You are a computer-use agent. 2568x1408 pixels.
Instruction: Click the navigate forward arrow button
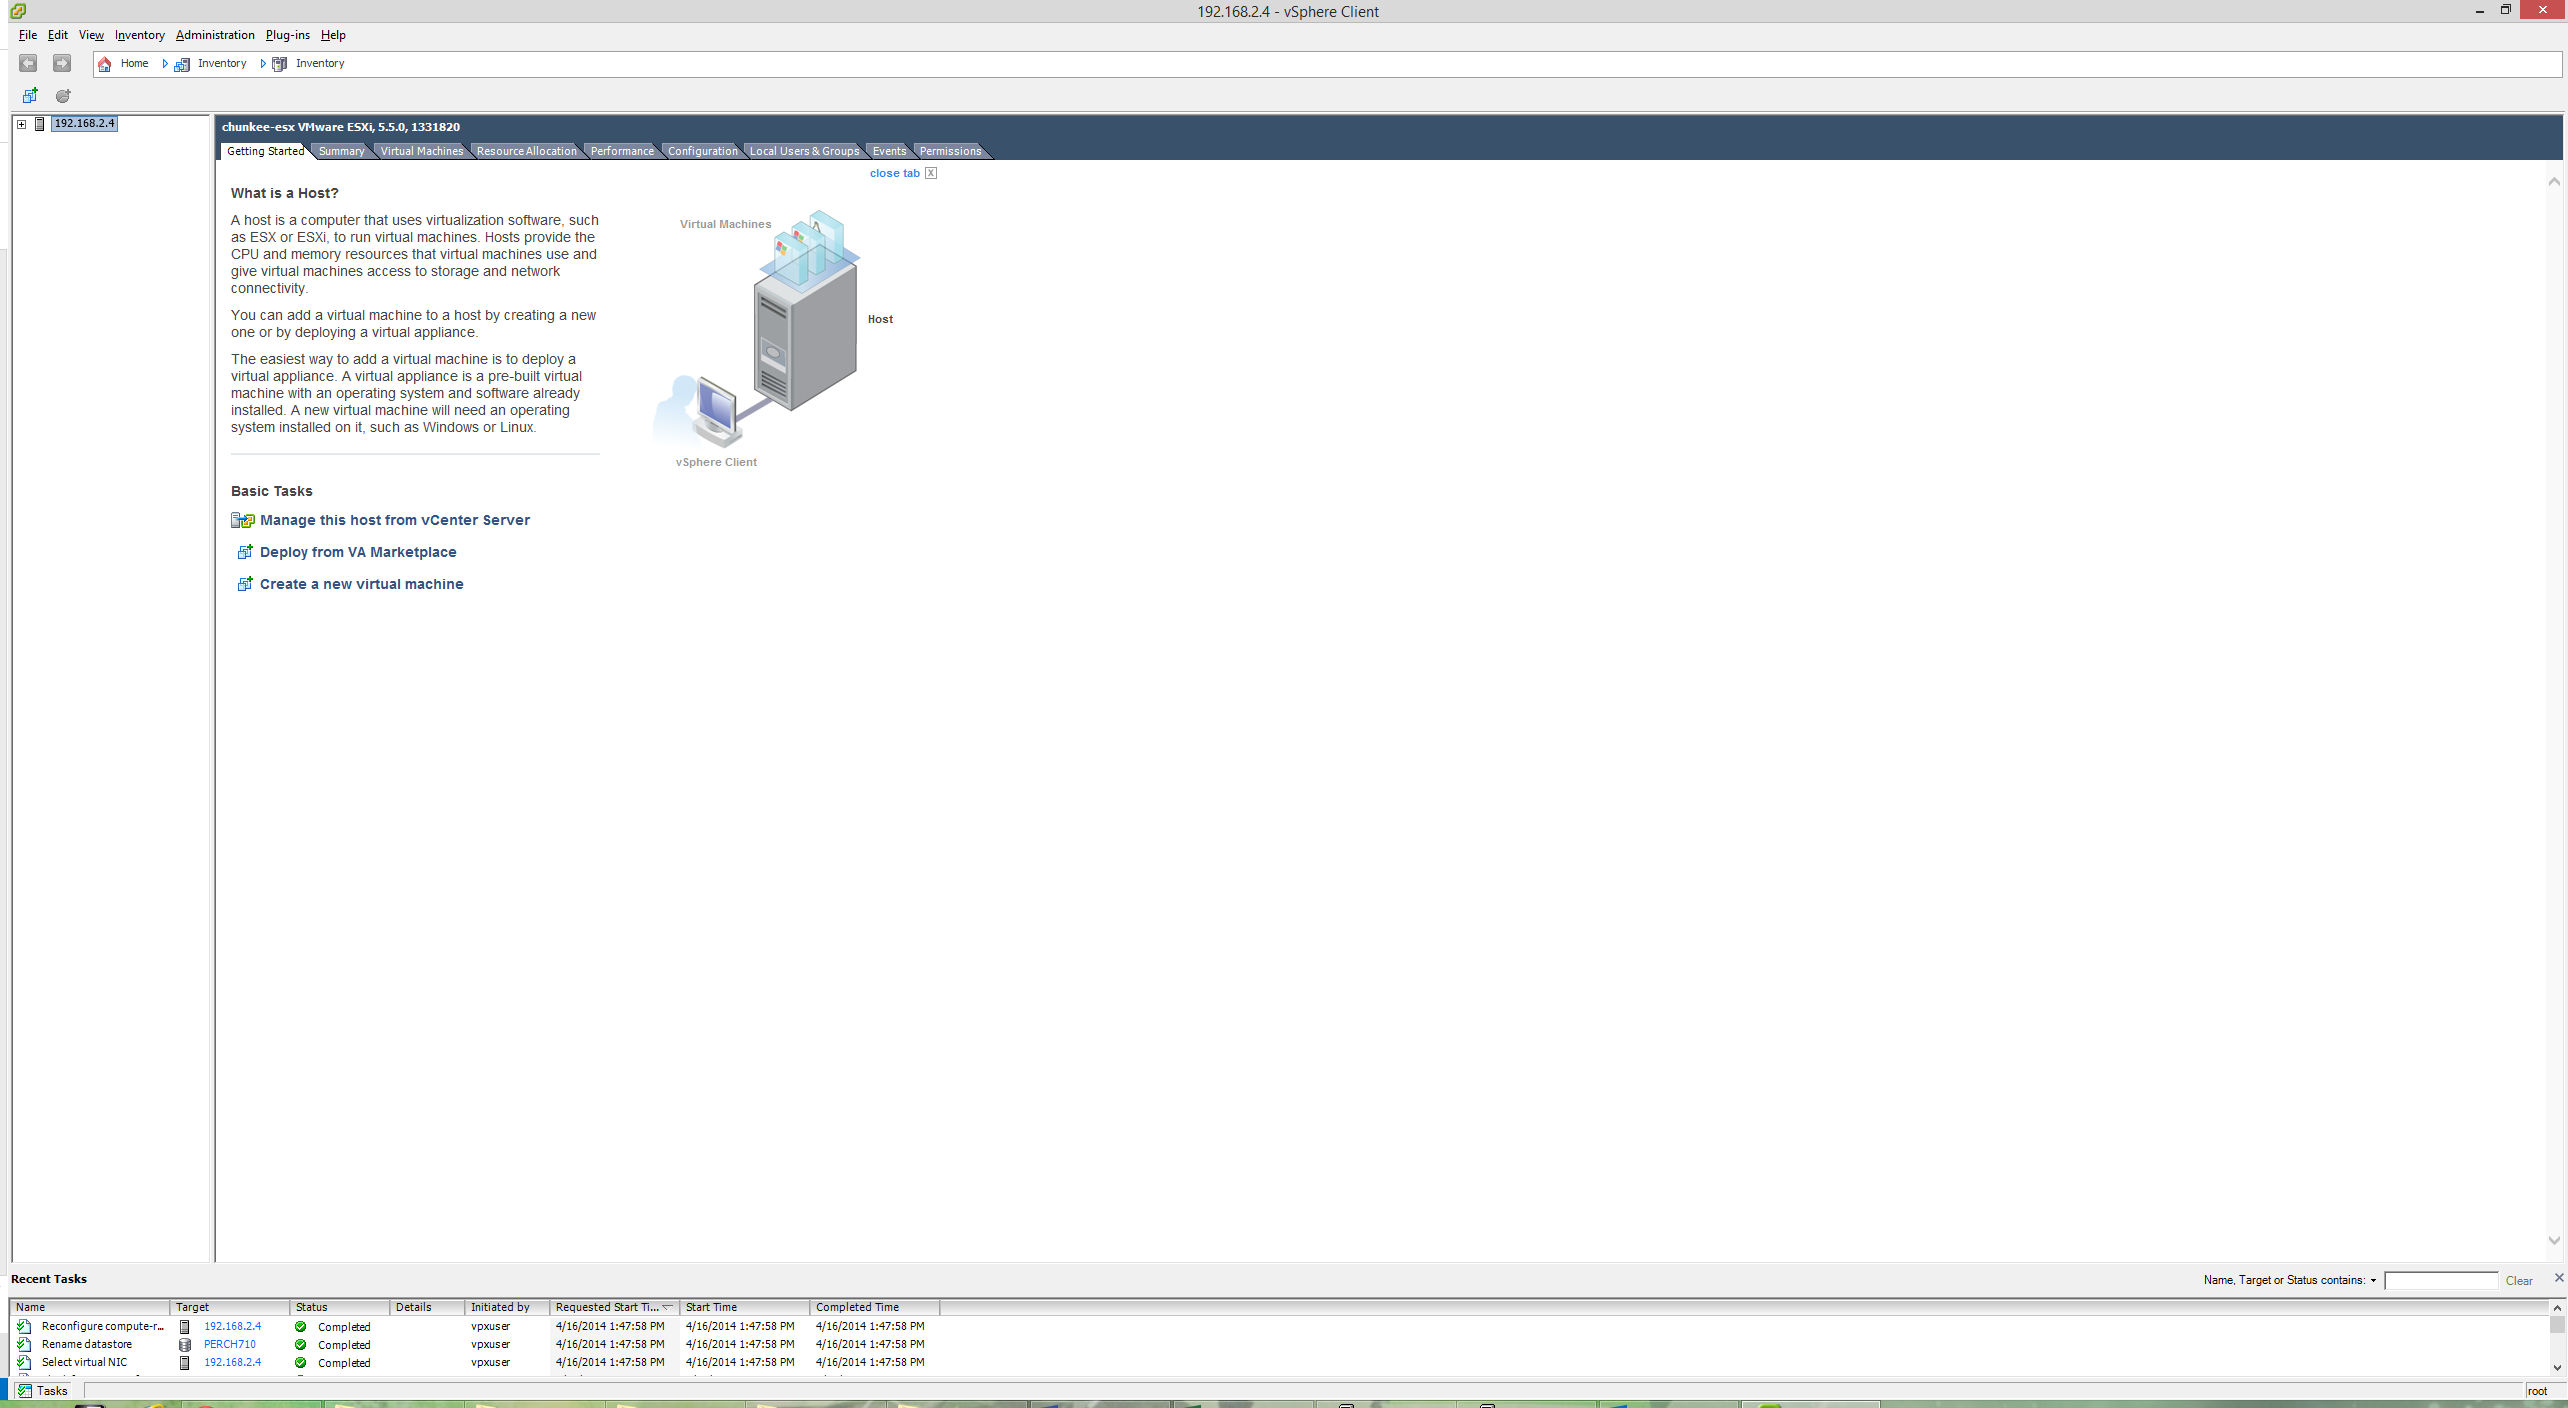tap(62, 63)
